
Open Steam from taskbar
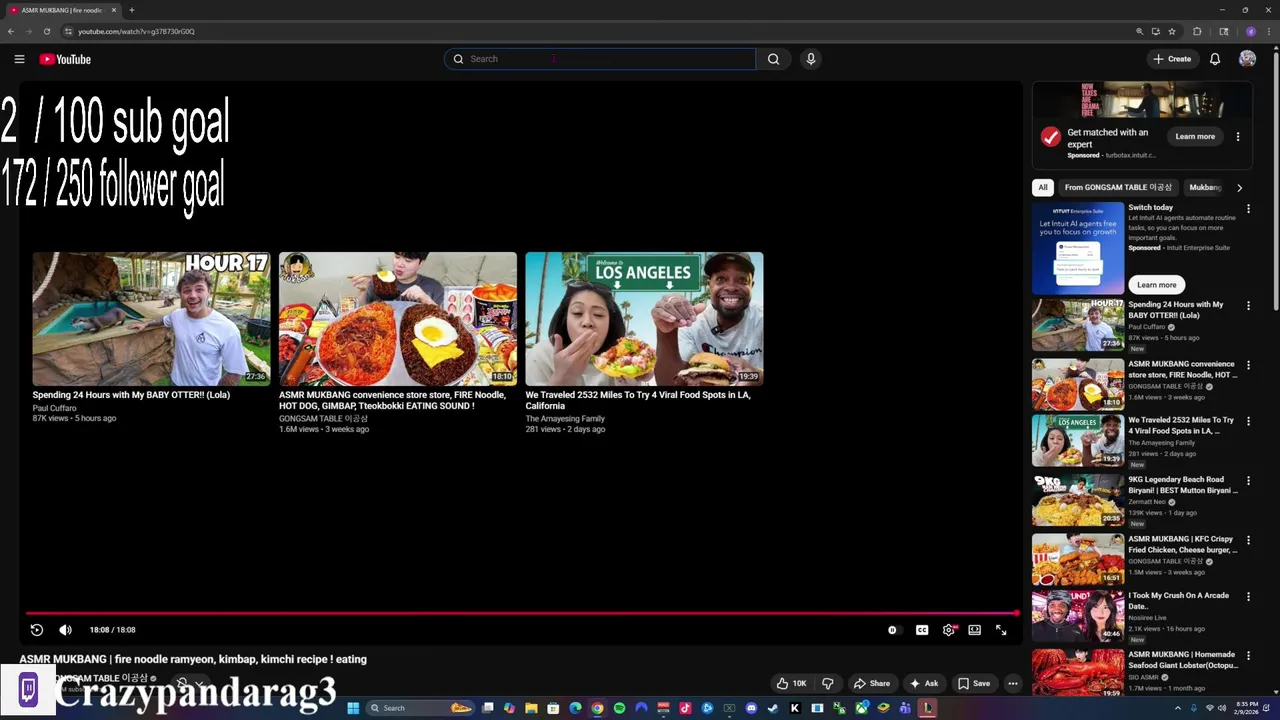[773, 708]
